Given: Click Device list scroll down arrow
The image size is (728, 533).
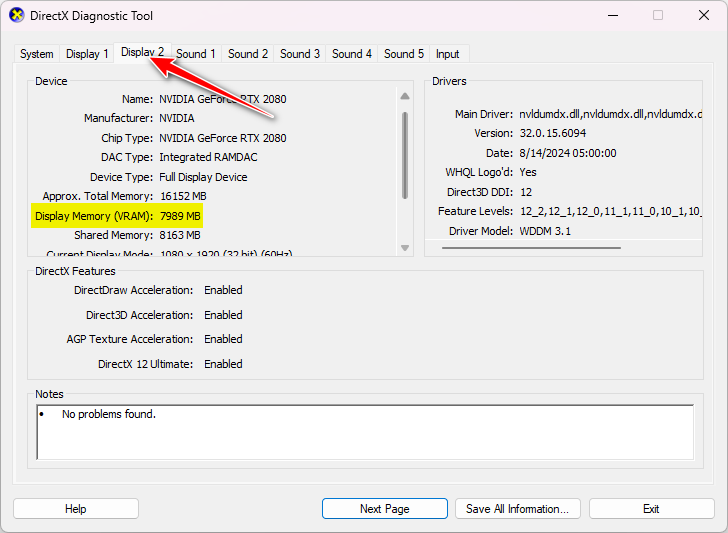Looking at the screenshot, I should tap(405, 248).
